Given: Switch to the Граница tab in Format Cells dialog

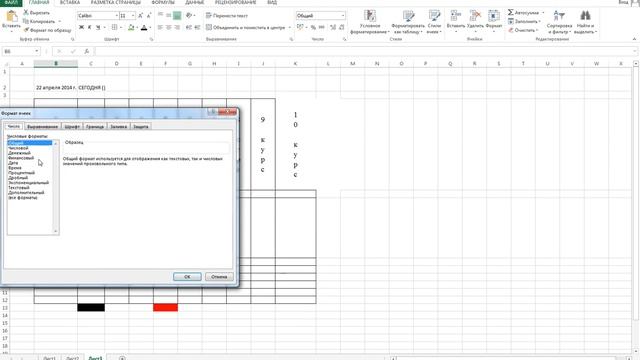Looking at the screenshot, I should [95, 127].
